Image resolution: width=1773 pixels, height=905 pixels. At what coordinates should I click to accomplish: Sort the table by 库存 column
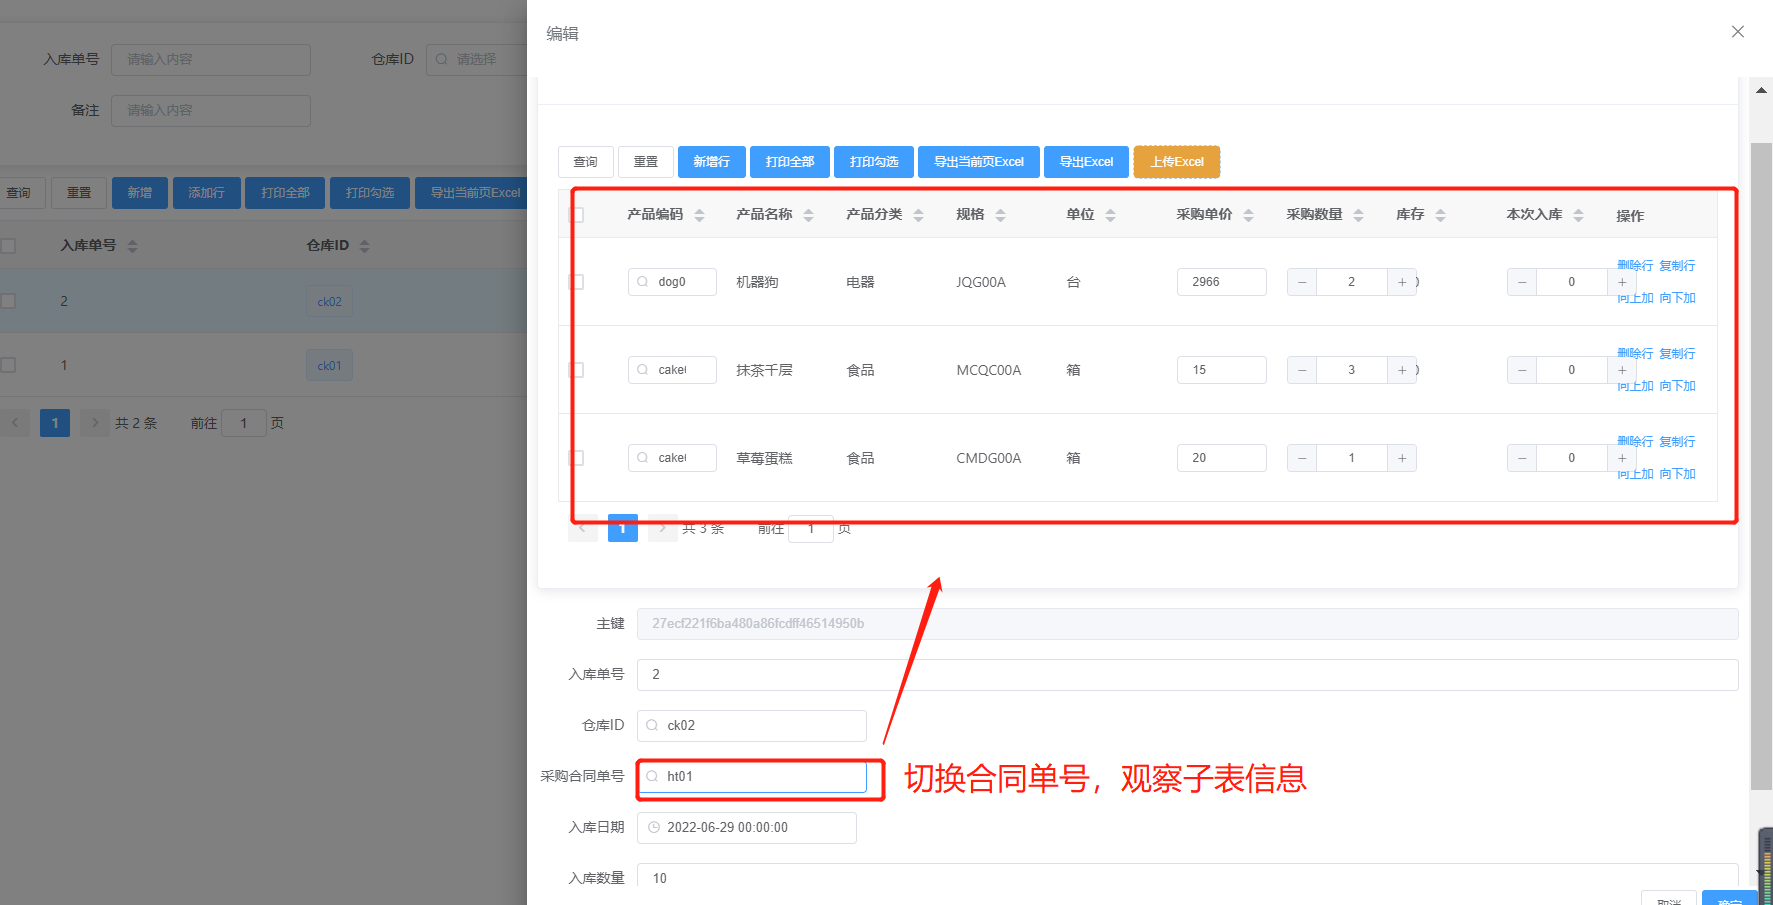[x=1440, y=215]
